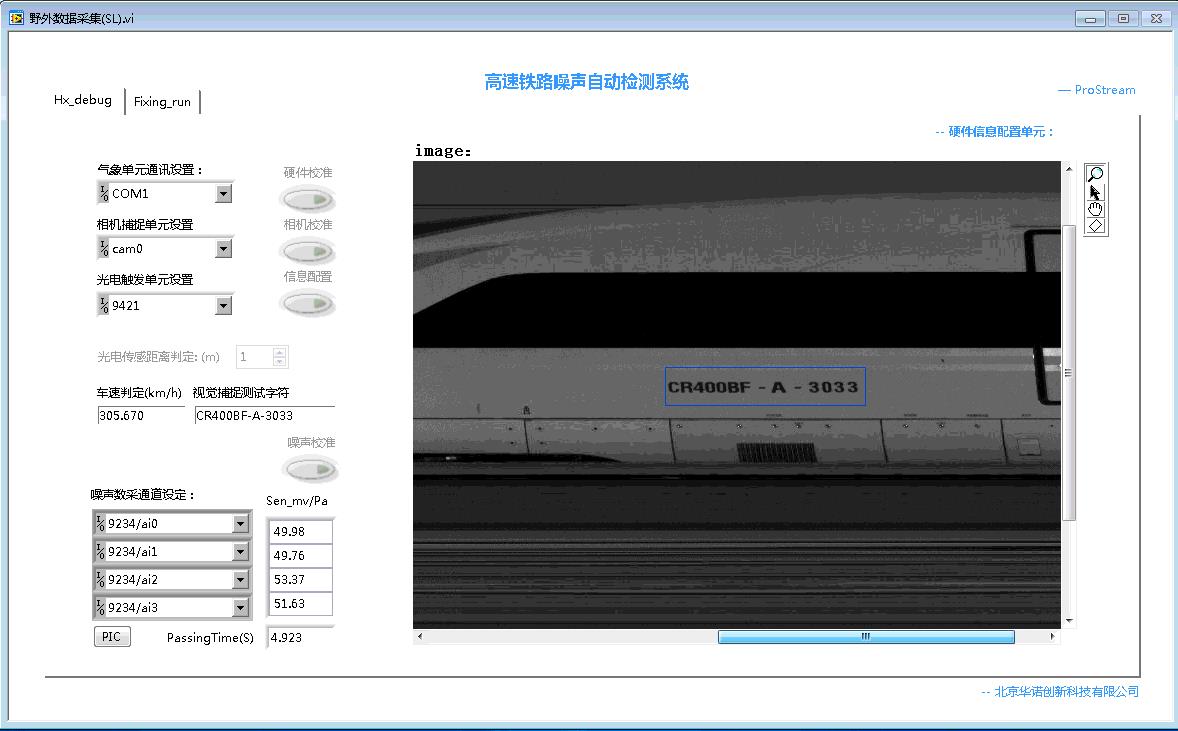Click the sensitivity field showing 49.98
1178x731 pixels.
[x=301, y=531]
